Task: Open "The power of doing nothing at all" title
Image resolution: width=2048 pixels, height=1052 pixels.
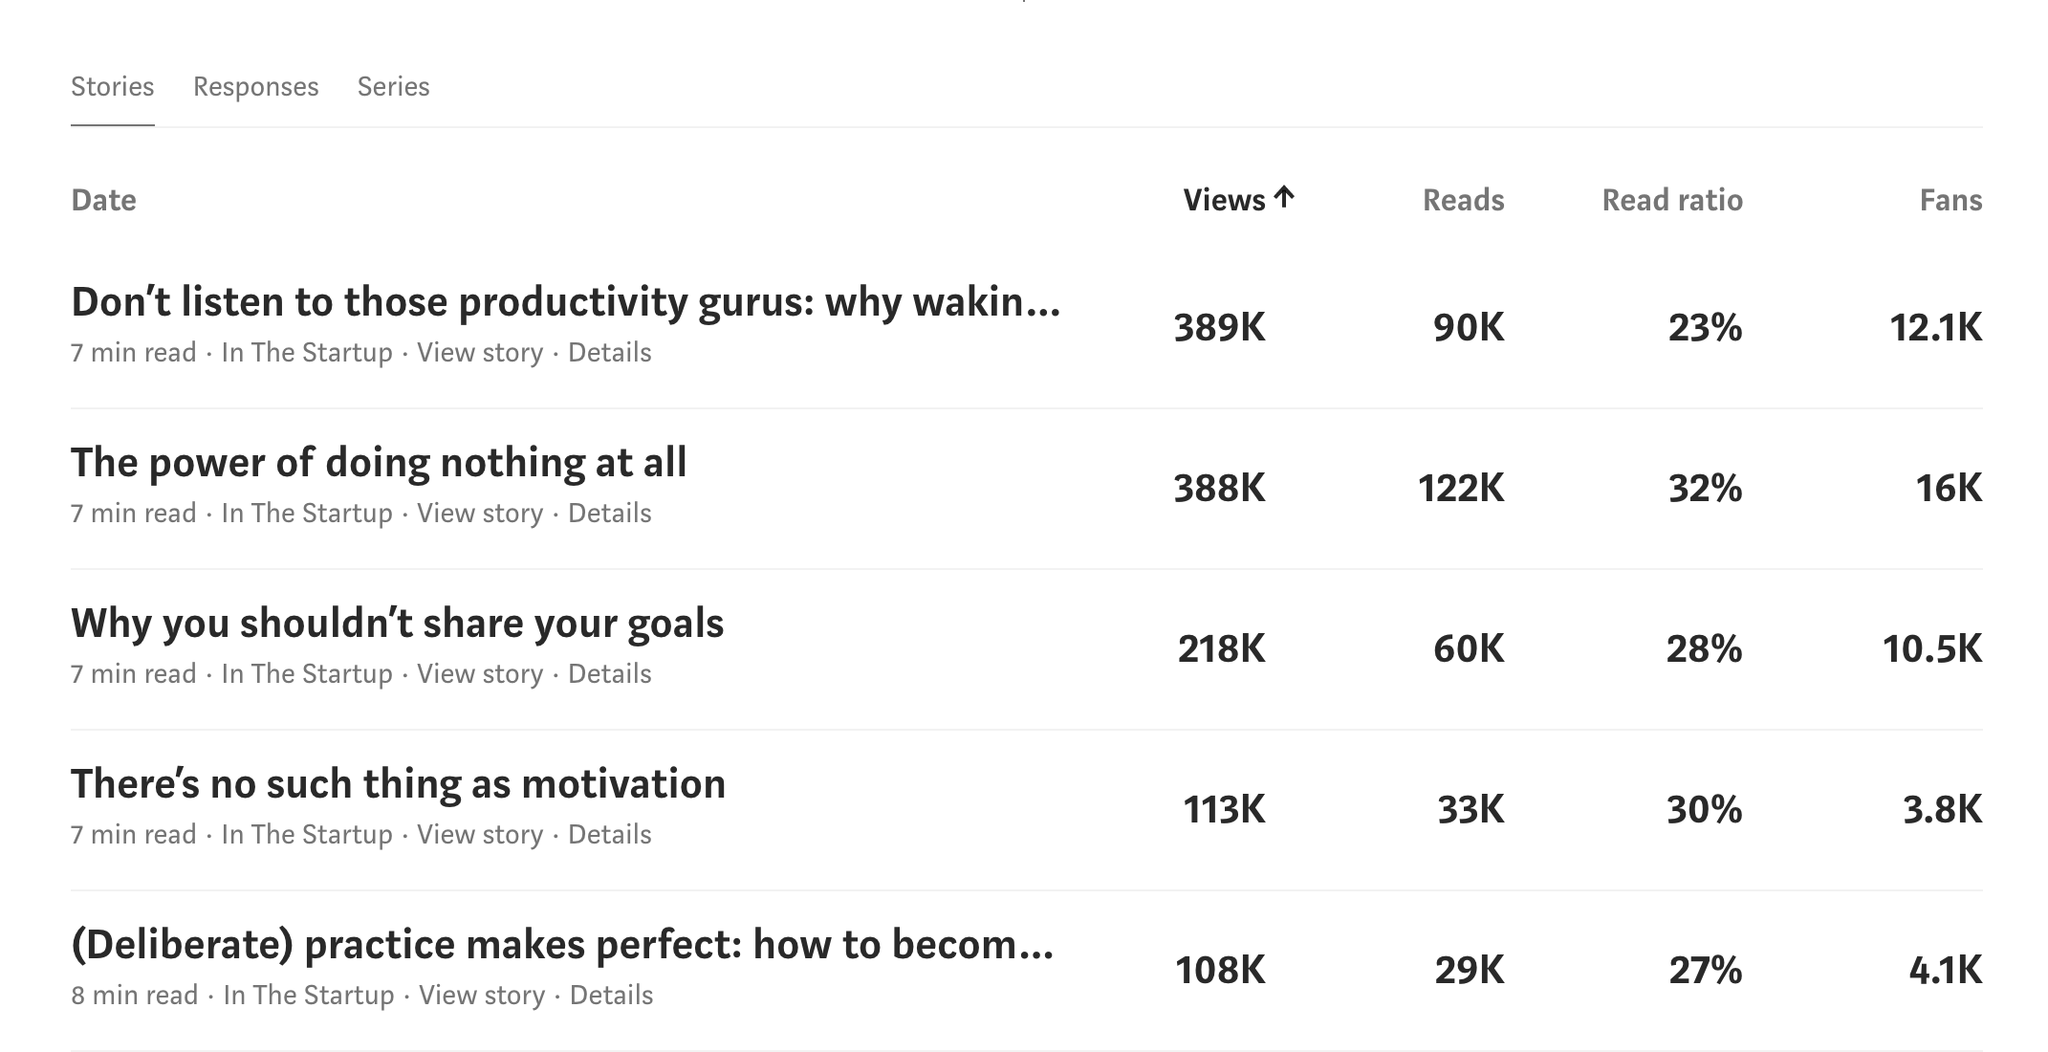Action: coord(379,463)
